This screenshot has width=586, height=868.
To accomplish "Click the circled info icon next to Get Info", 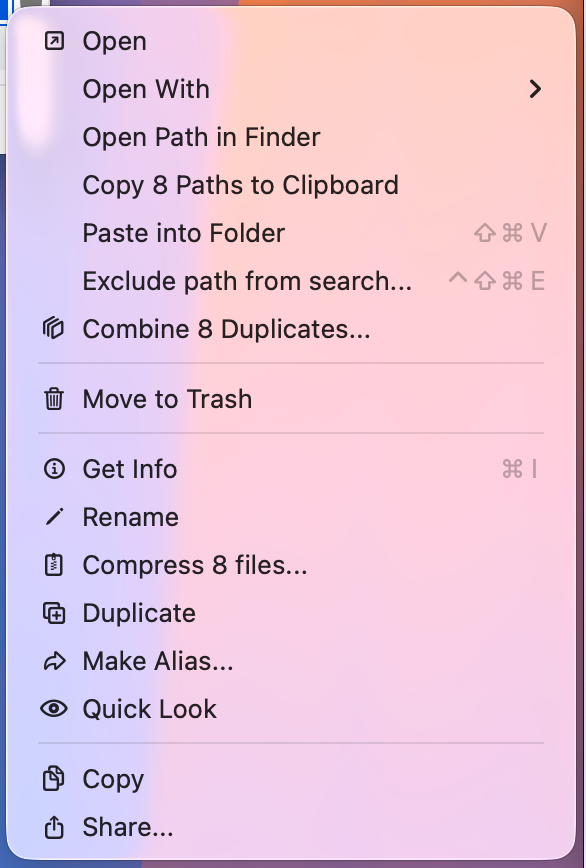I will pyautogui.click(x=53, y=469).
